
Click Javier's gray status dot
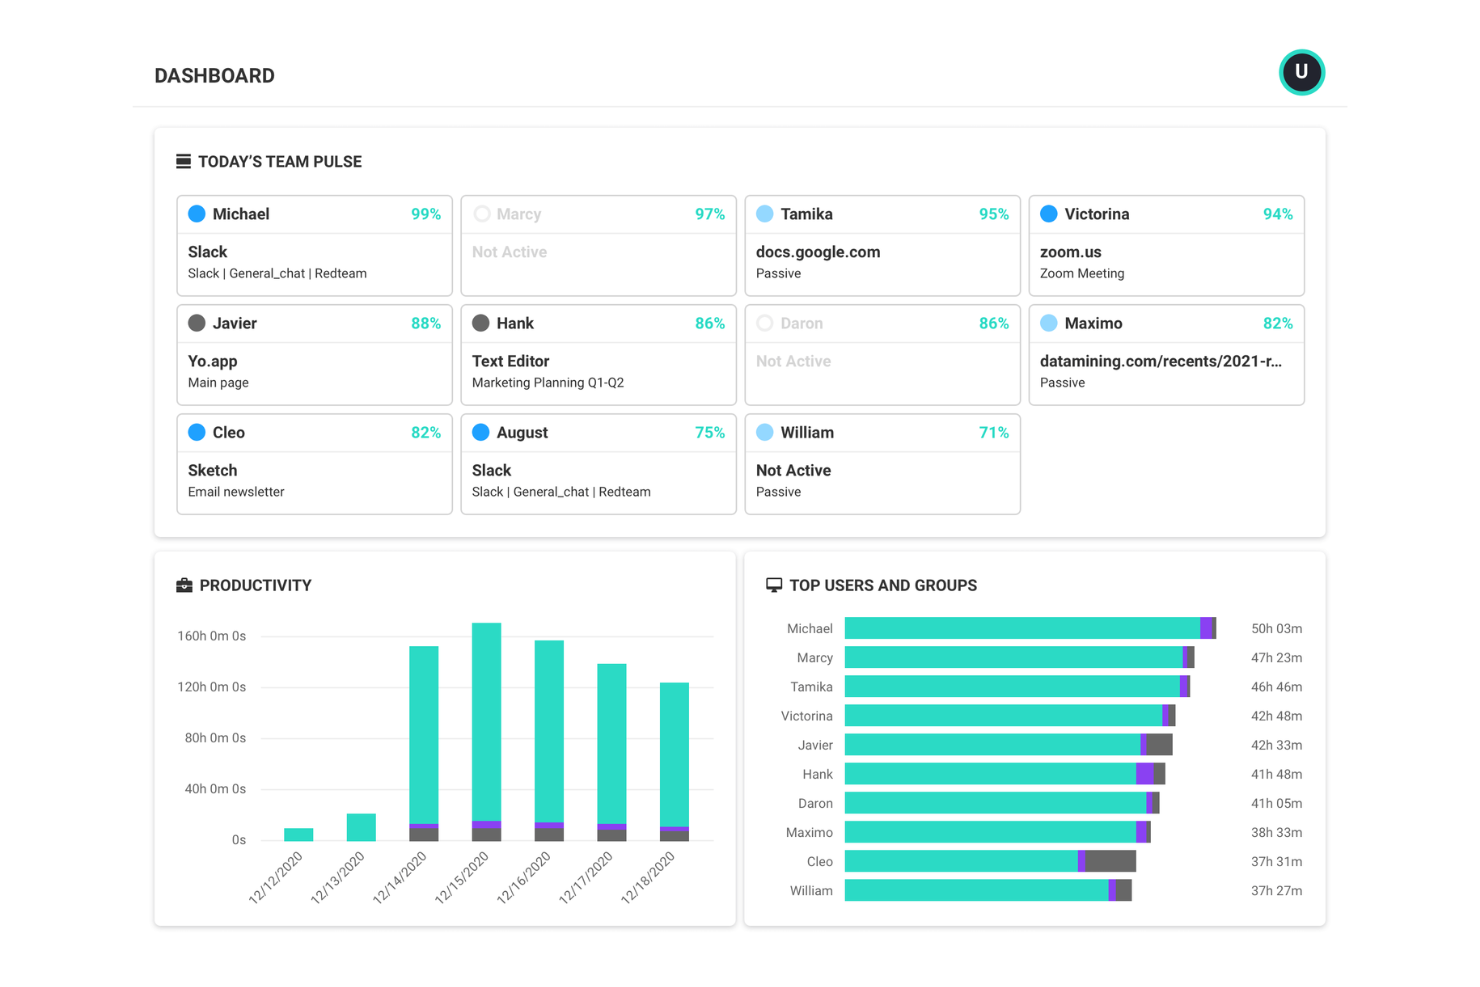(x=197, y=323)
